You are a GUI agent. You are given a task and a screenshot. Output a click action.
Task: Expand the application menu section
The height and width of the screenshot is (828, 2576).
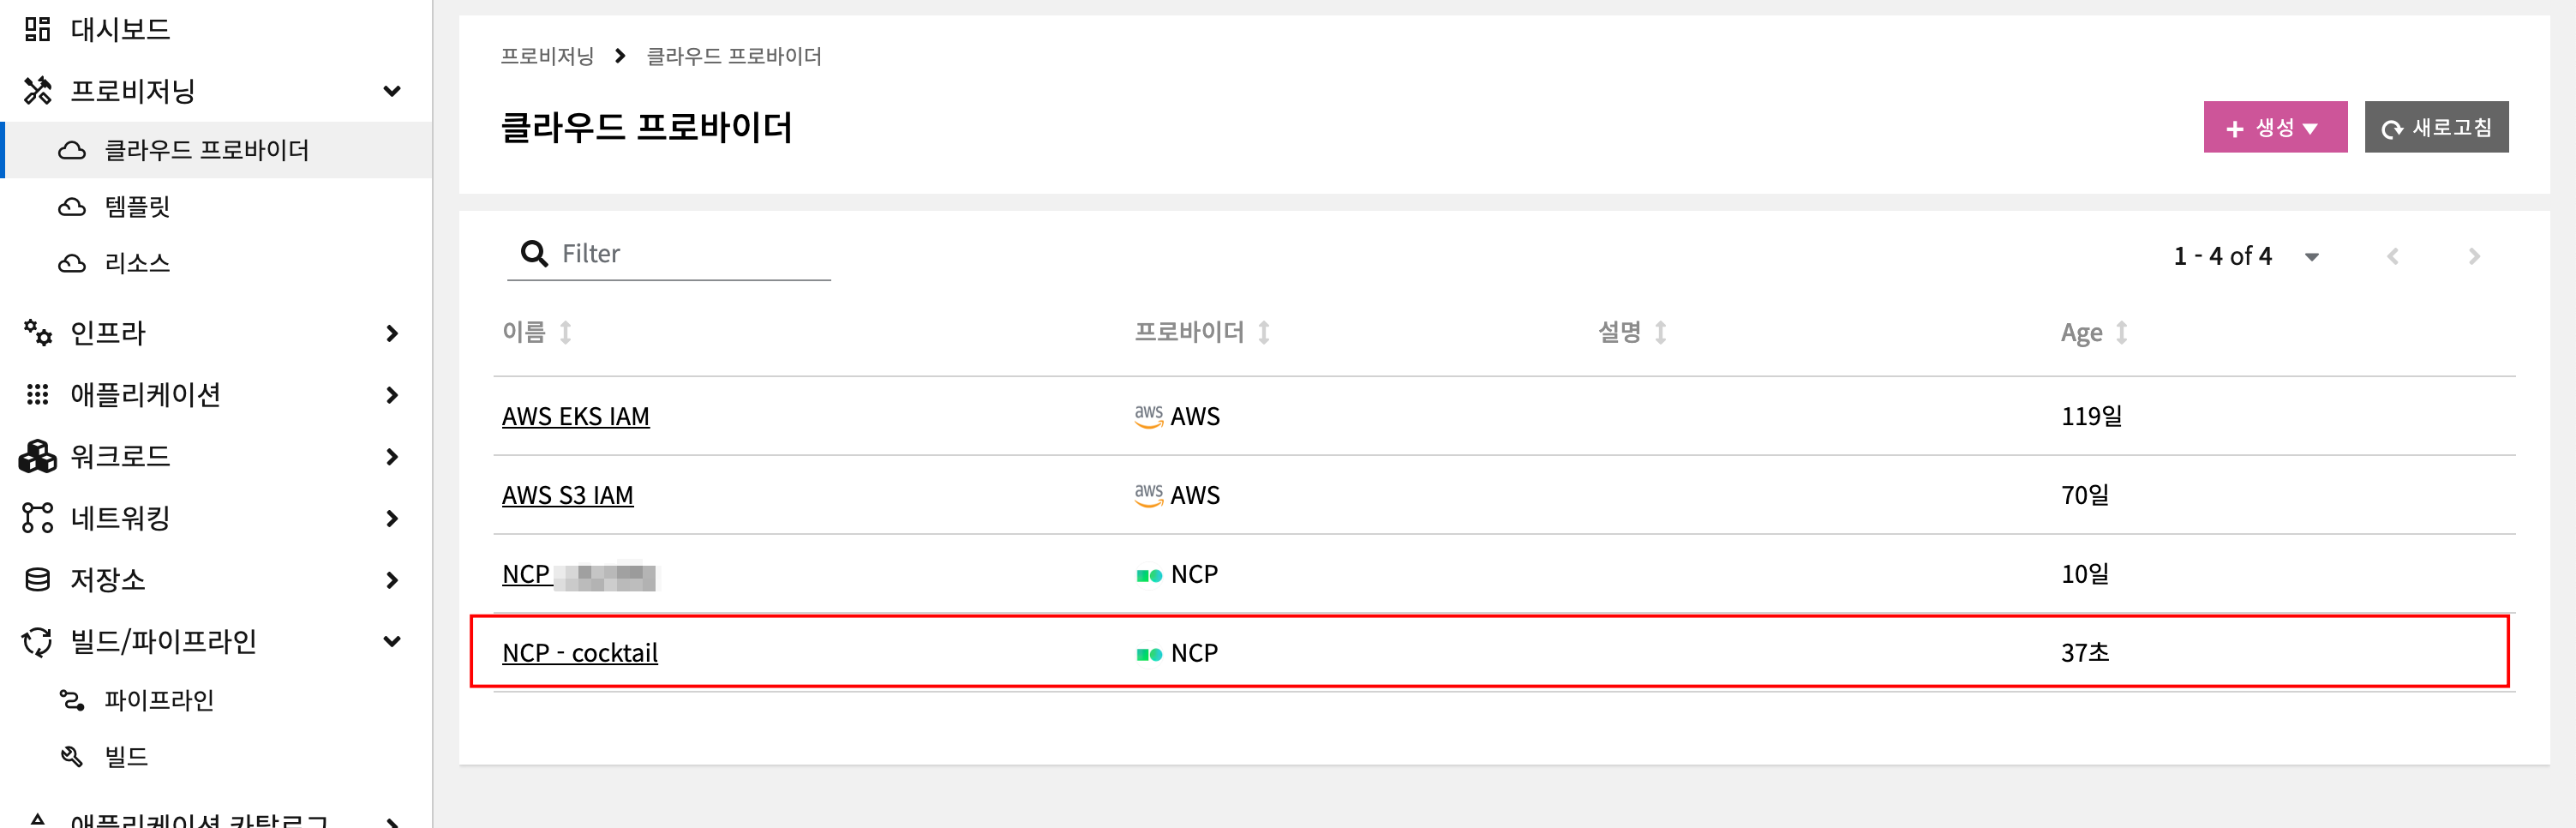pos(392,395)
